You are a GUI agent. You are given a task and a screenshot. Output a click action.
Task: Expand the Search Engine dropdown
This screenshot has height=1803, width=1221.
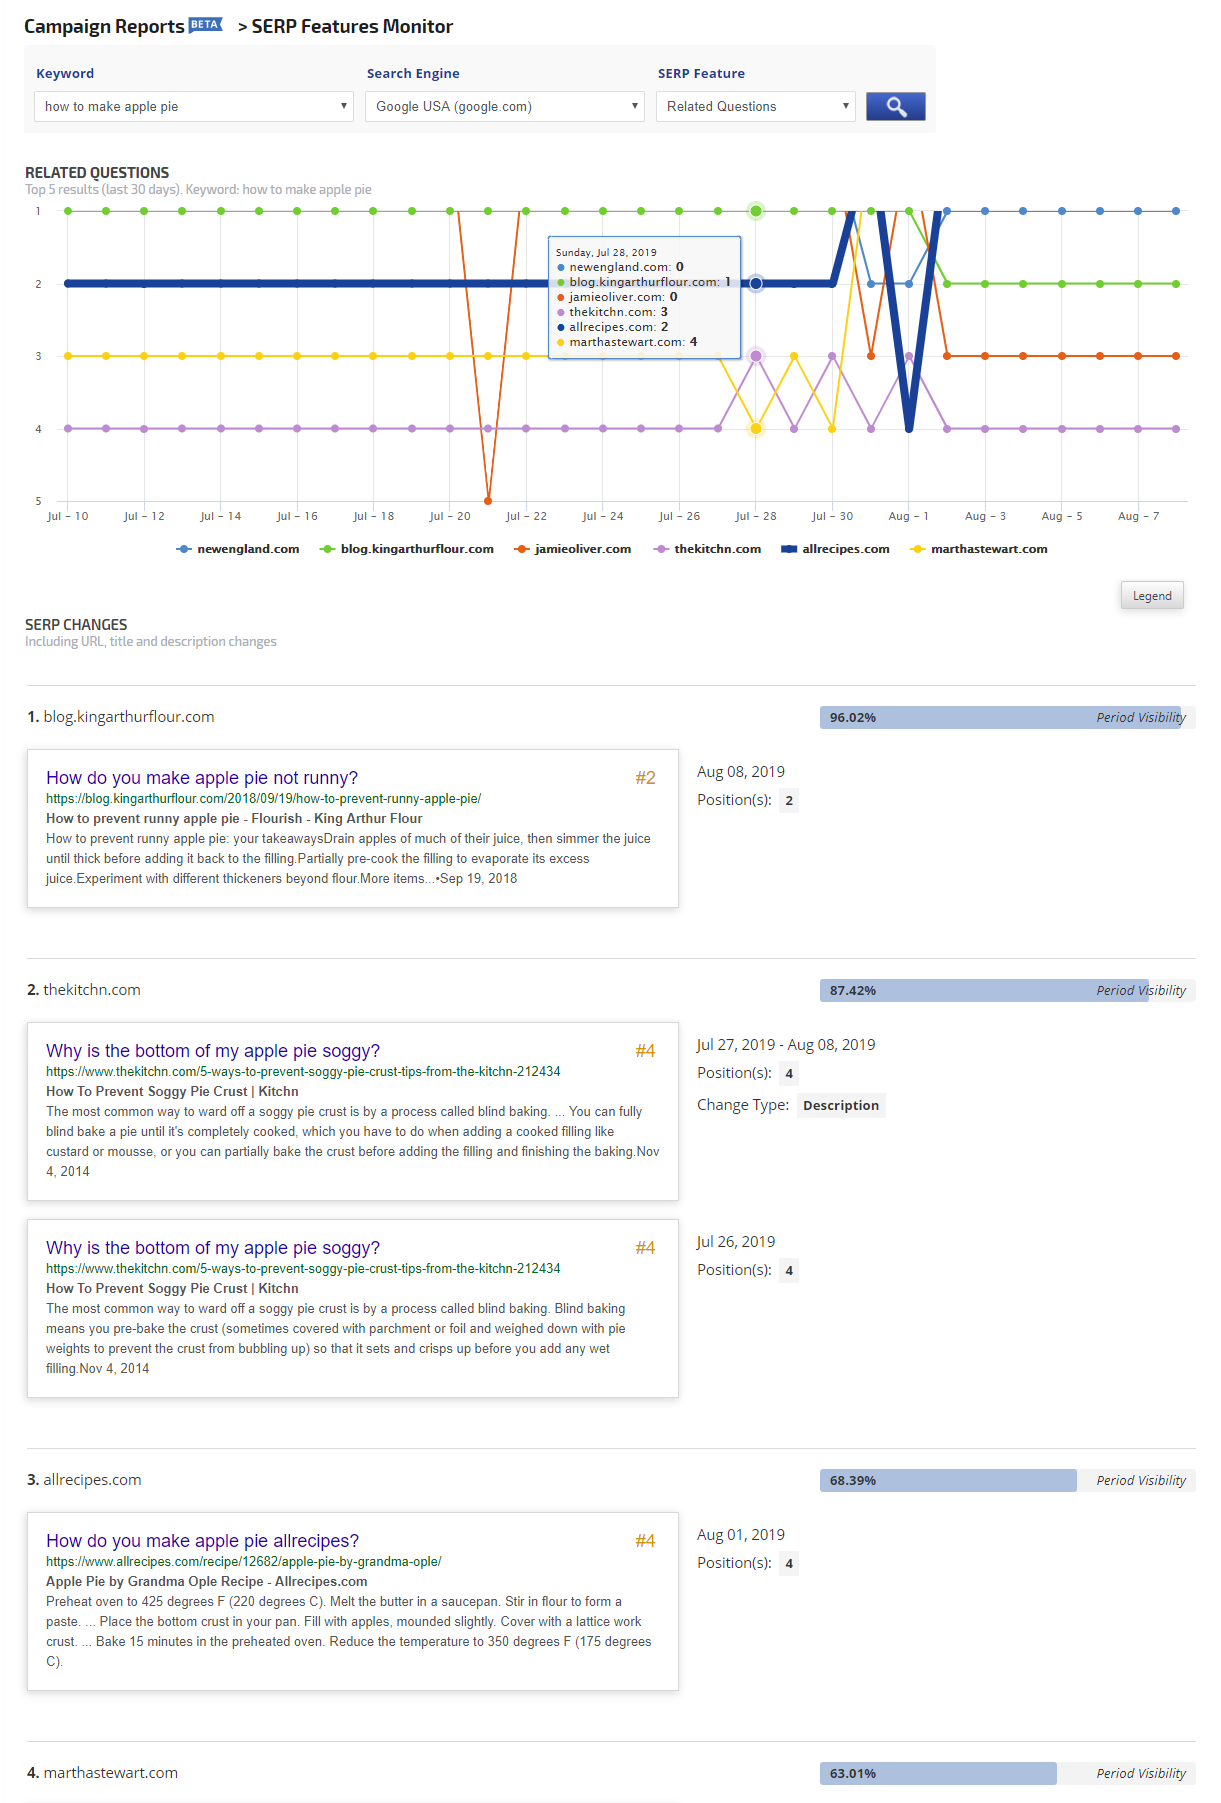[505, 107]
